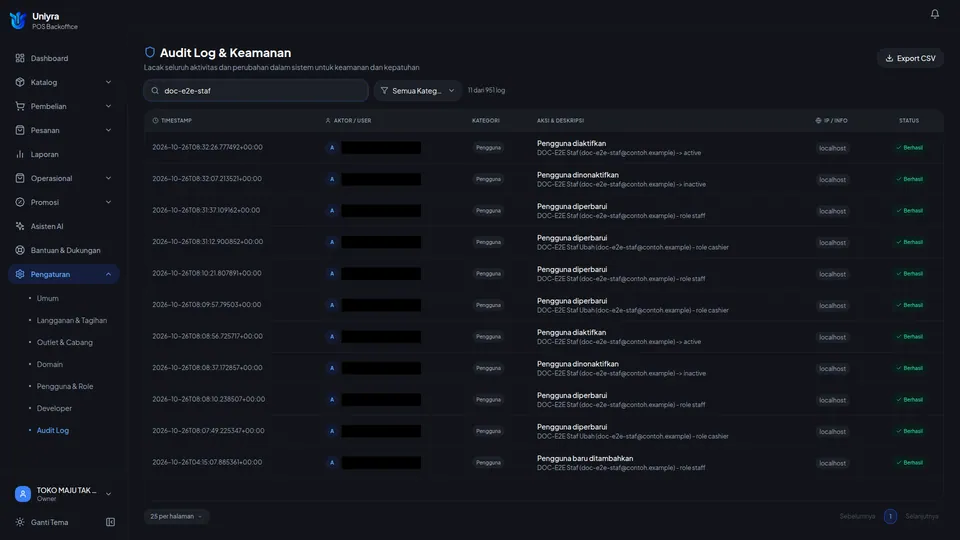960x540 pixels.
Task: Click the Timestamp clock header icon
Action: pos(155,121)
